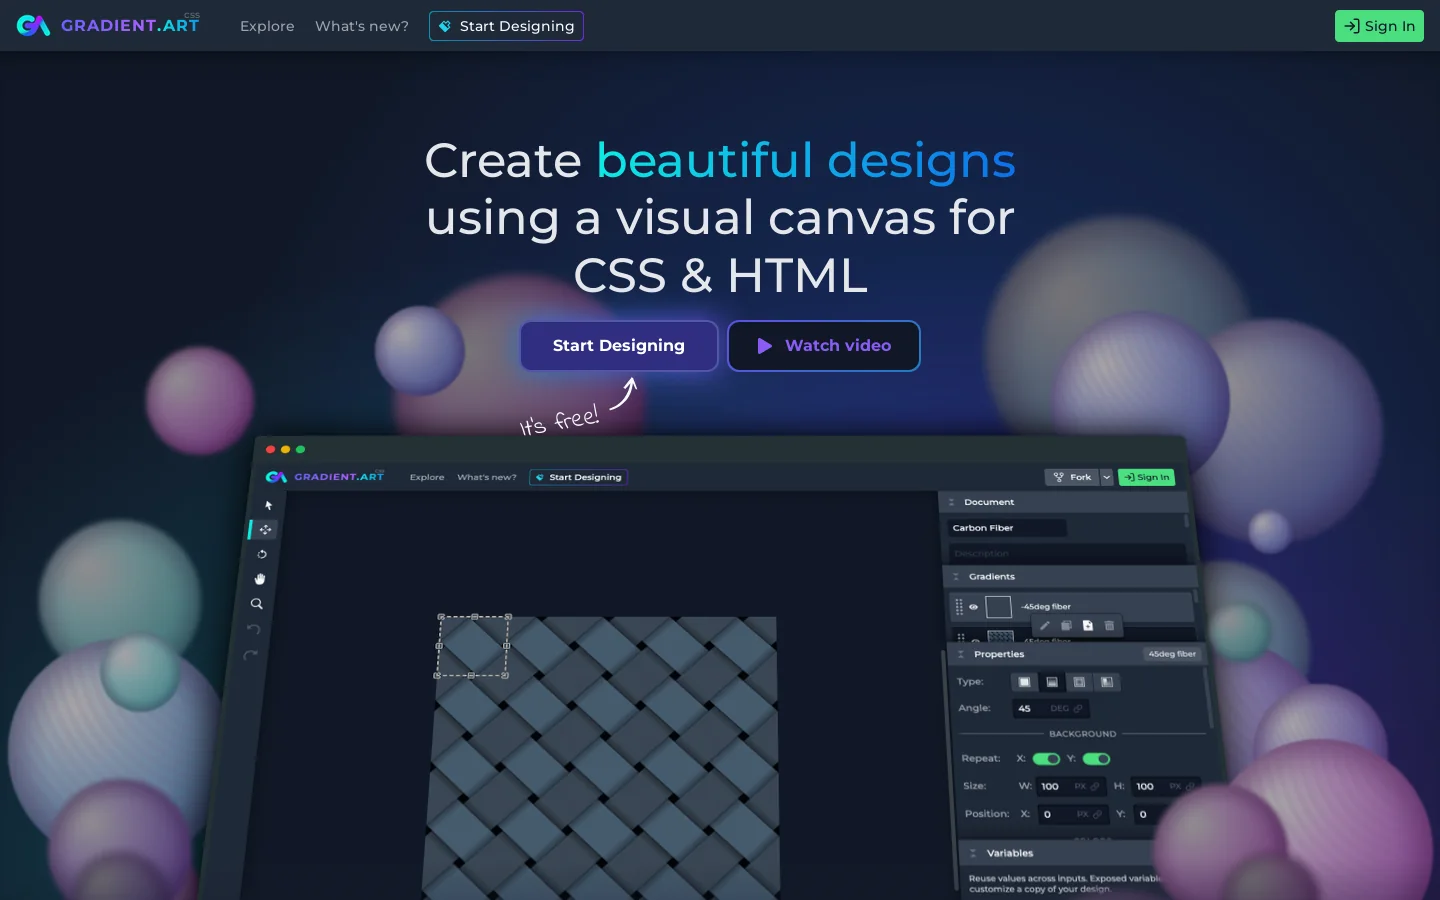Click the Size W field showing 100

coord(1070,786)
